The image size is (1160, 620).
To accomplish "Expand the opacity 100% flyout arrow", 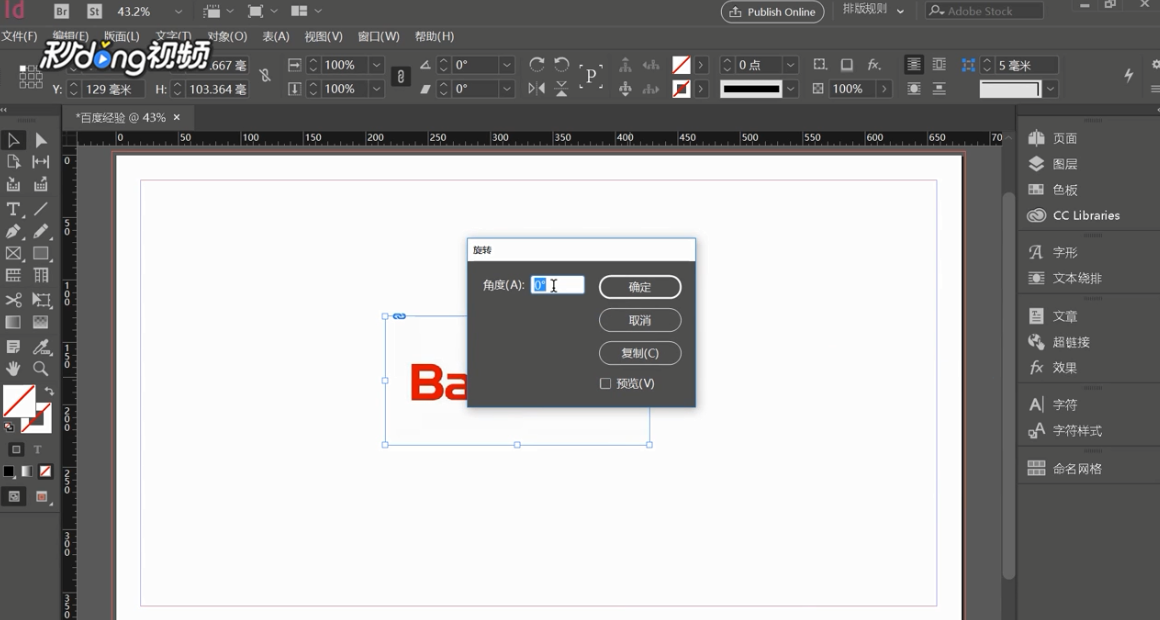I will 883,89.
